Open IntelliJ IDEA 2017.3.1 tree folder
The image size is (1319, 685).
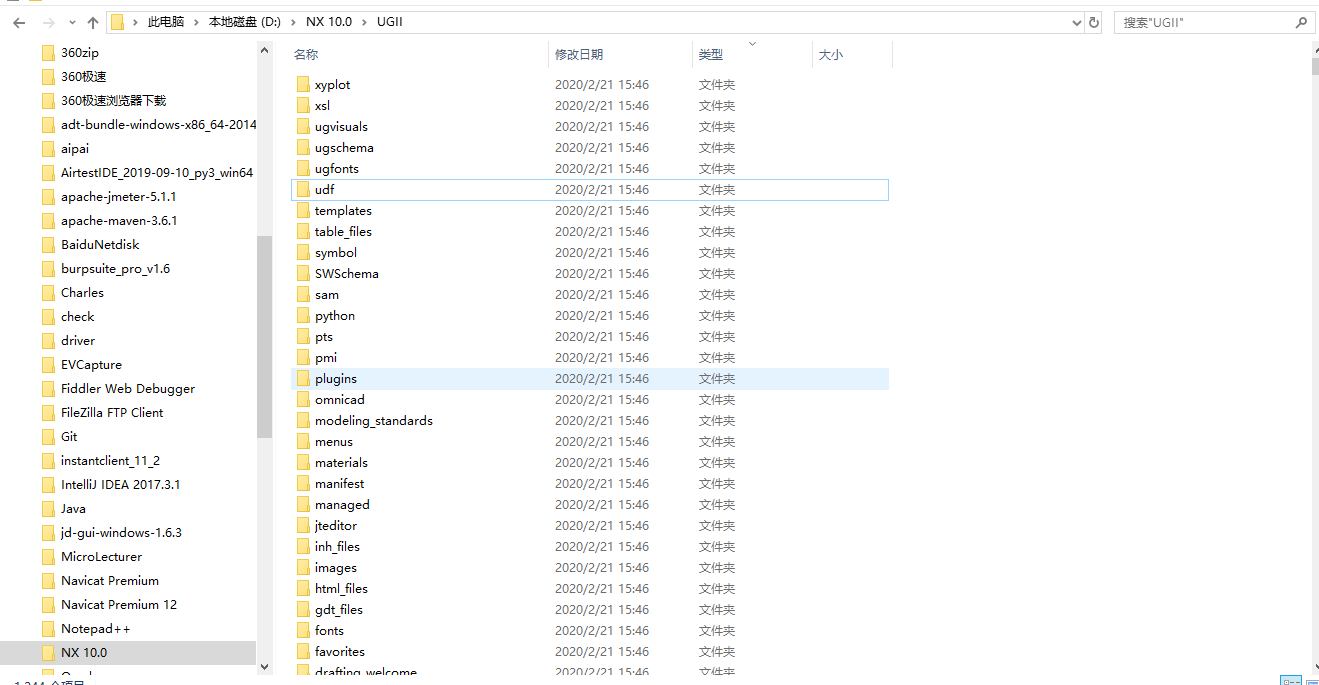[x=121, y=484]
